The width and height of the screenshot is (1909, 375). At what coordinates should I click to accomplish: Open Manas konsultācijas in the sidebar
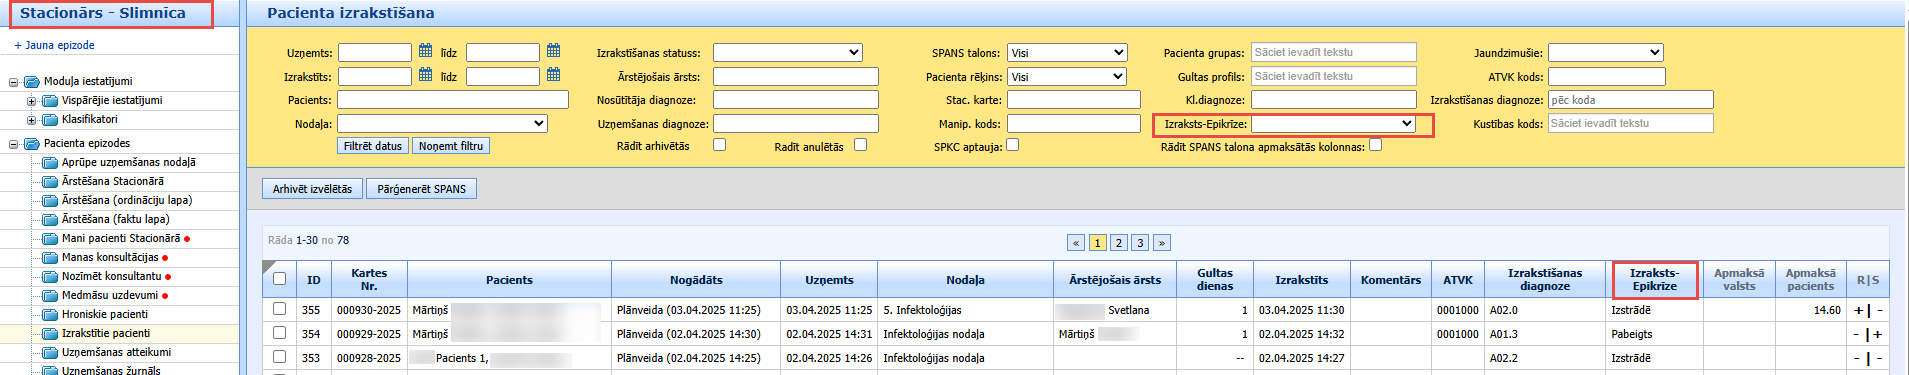110,257
